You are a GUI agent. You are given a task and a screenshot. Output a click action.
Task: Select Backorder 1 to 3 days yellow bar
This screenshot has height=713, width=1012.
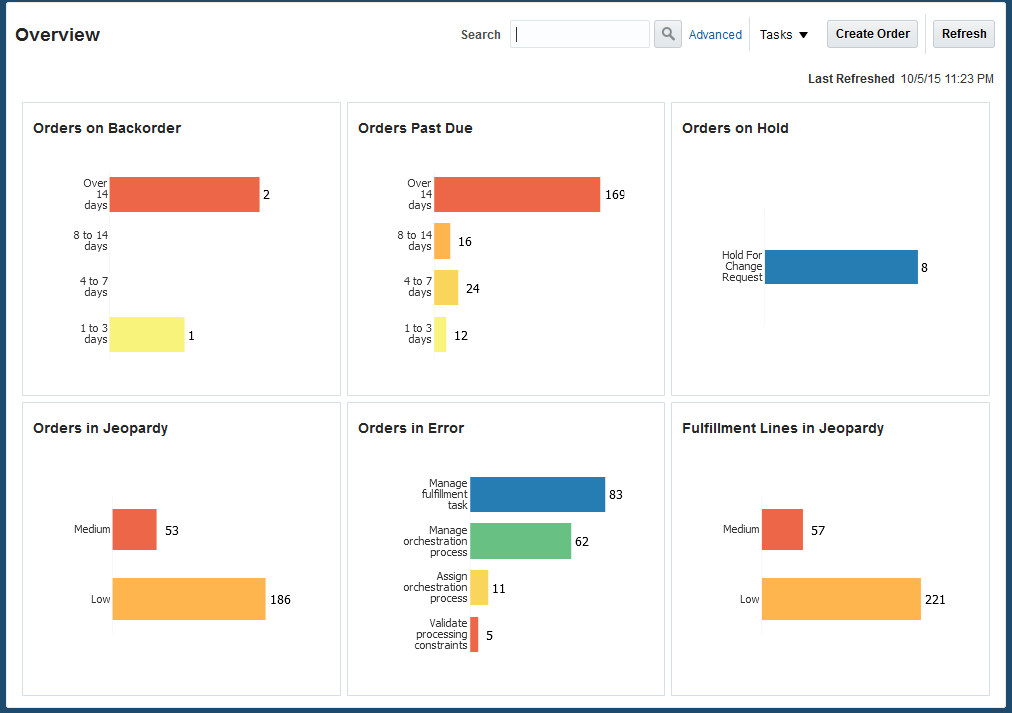(147, 334)
